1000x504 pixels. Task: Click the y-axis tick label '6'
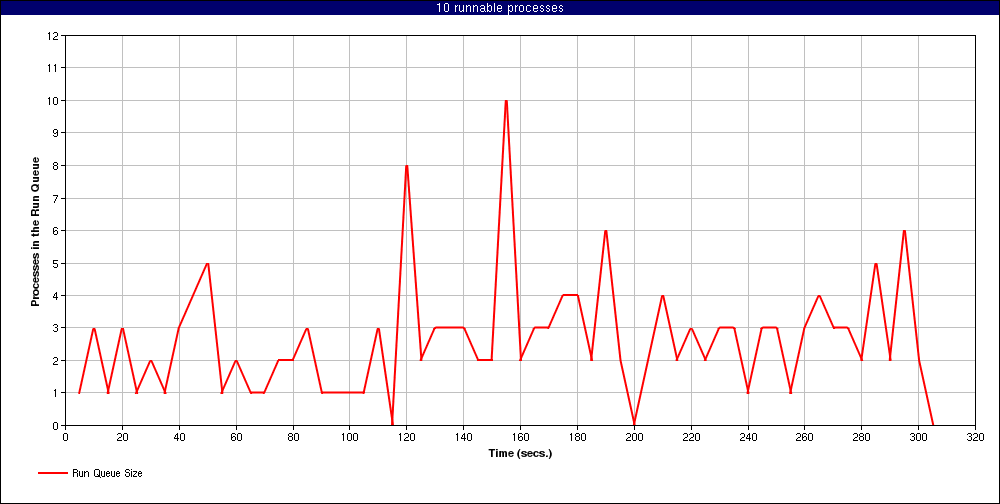(x=55, y=231)
